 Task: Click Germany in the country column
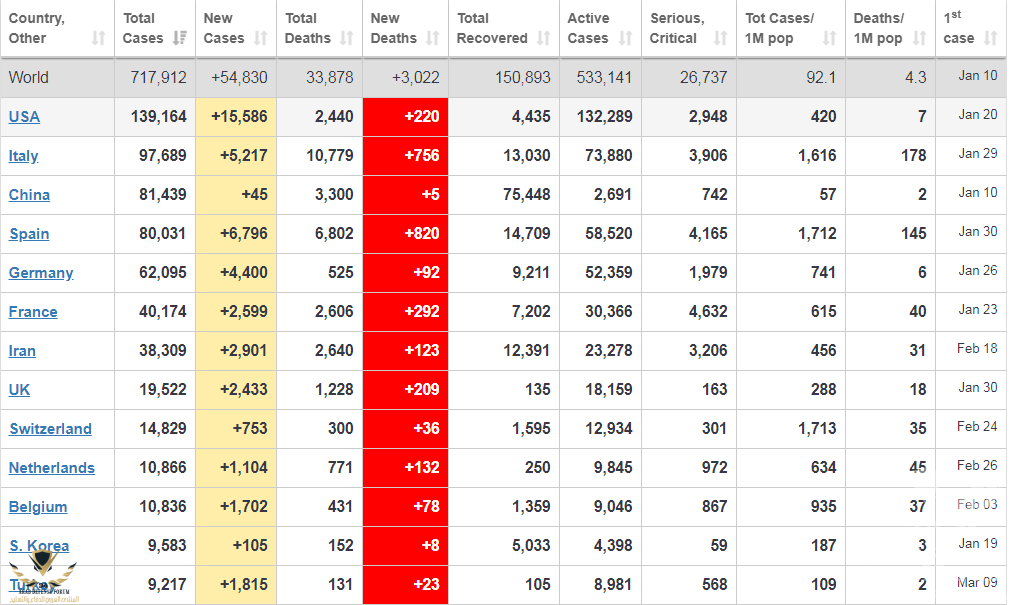(x=41, y=272)
